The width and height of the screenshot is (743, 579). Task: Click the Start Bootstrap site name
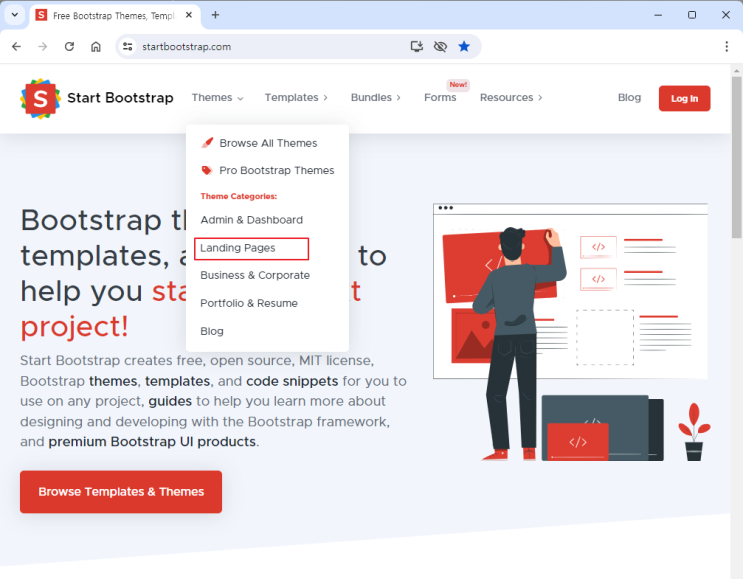point(120,98)
